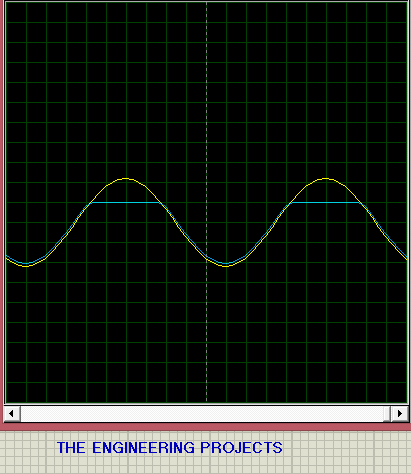
Task: Click the word PROJECTS in blue label
Action: pyautogui.click(x=241, y=448)
